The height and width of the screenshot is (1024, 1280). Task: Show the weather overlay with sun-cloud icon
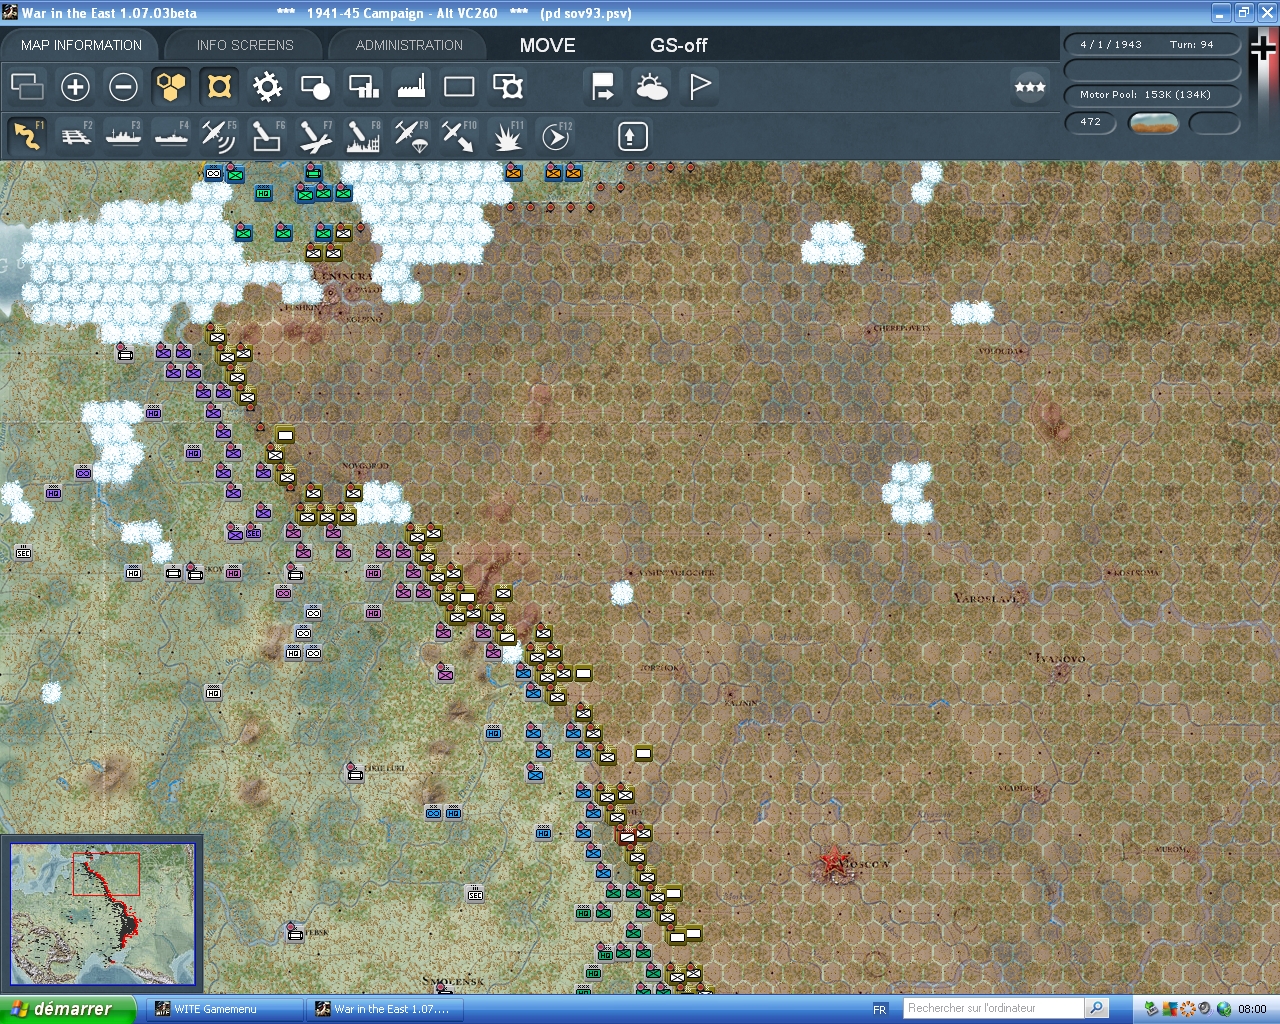tap(651, 87)
